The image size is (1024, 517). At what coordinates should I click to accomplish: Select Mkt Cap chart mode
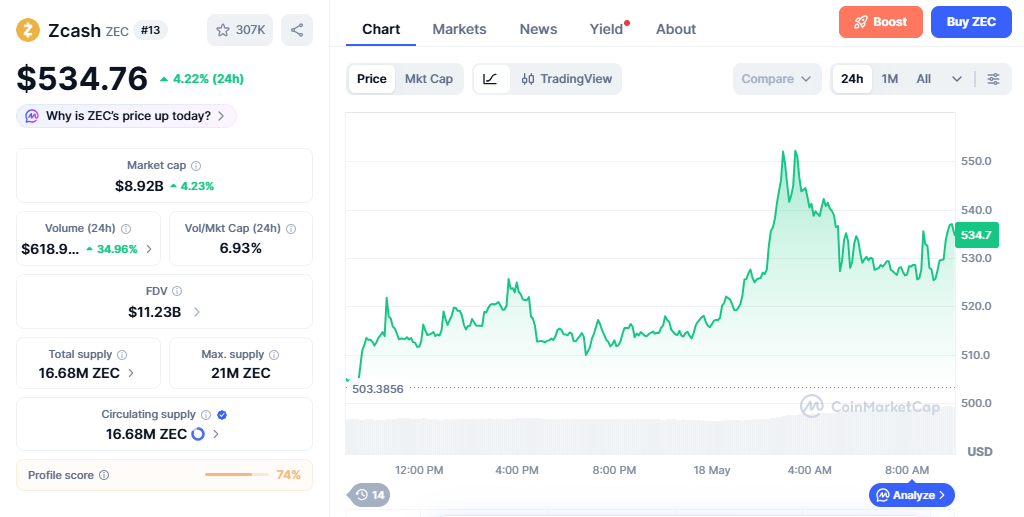click(x=428, y=79)
